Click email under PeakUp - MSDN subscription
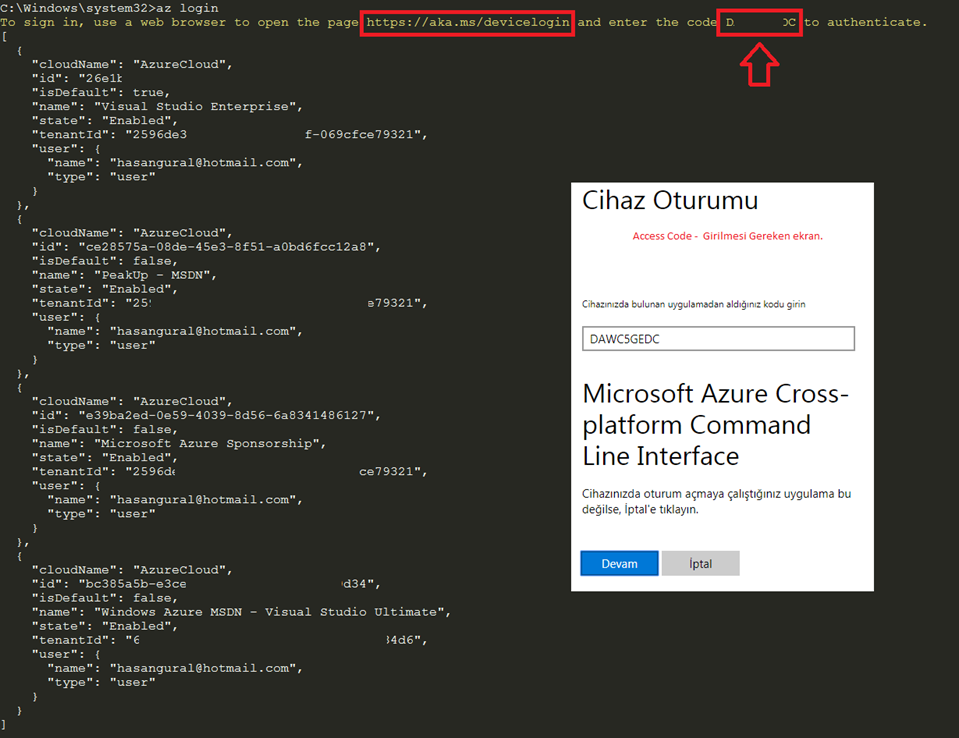This screenshot has width=959, height=738. [202, 331]
